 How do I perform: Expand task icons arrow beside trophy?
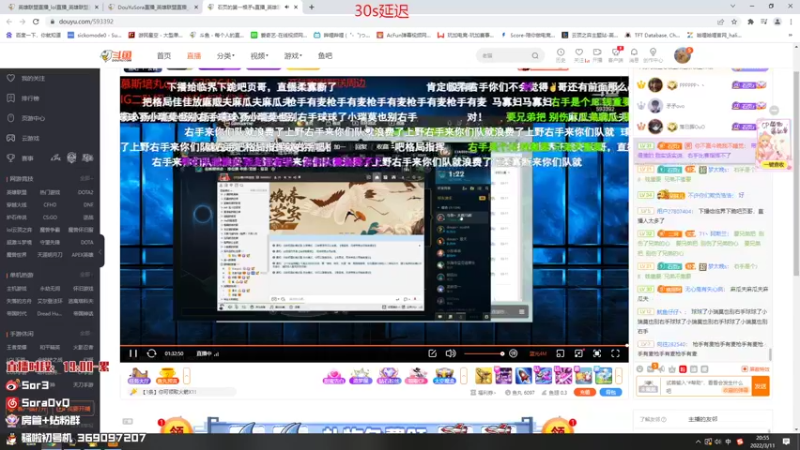(x=187, y=376)
